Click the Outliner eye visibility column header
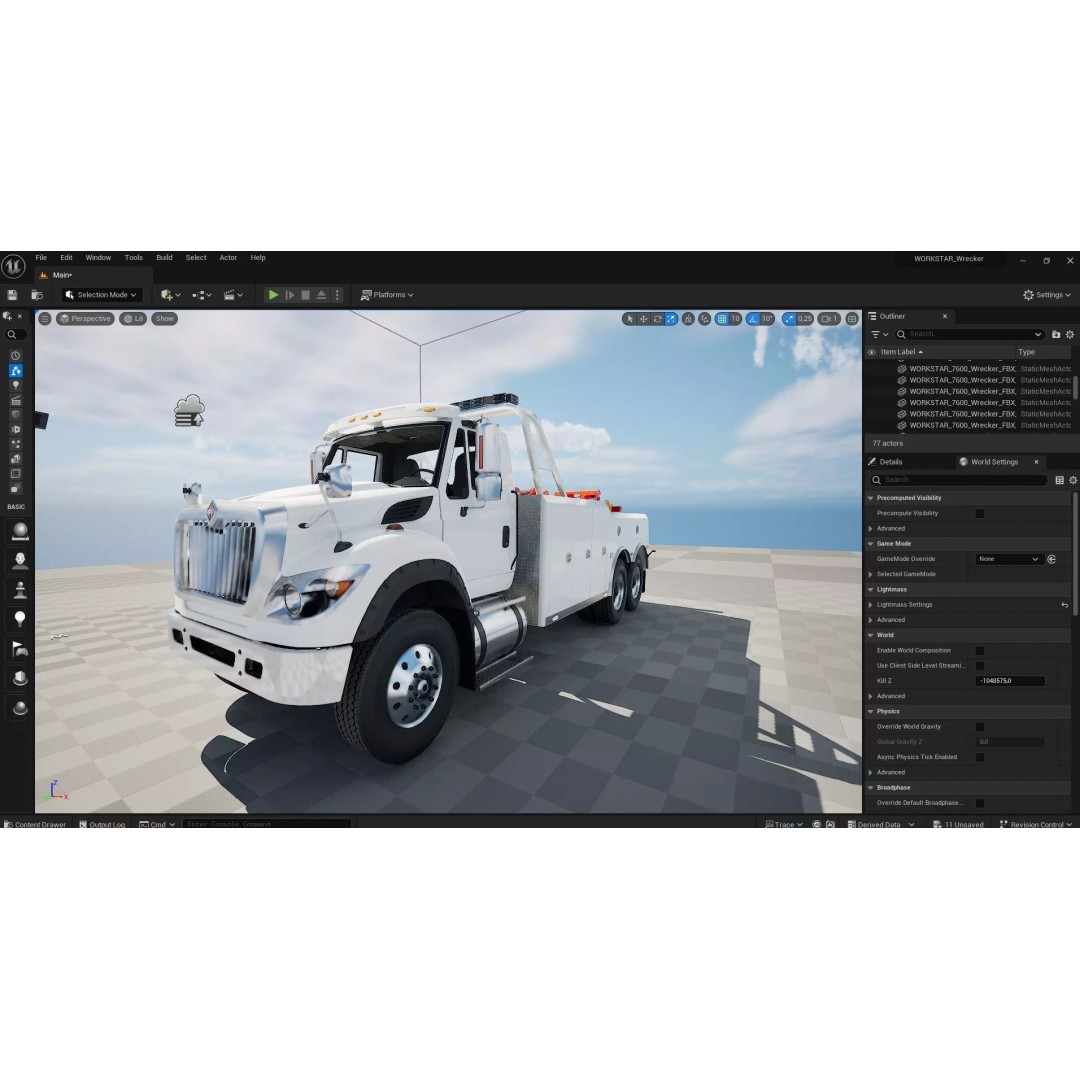This screenshot has width=1080, height=1080. click(871, 352)
